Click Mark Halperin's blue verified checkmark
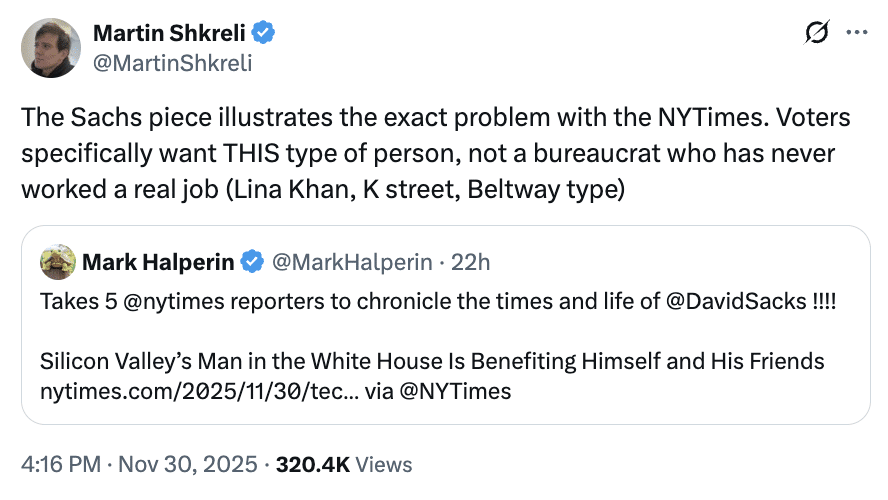 point(254,262)
